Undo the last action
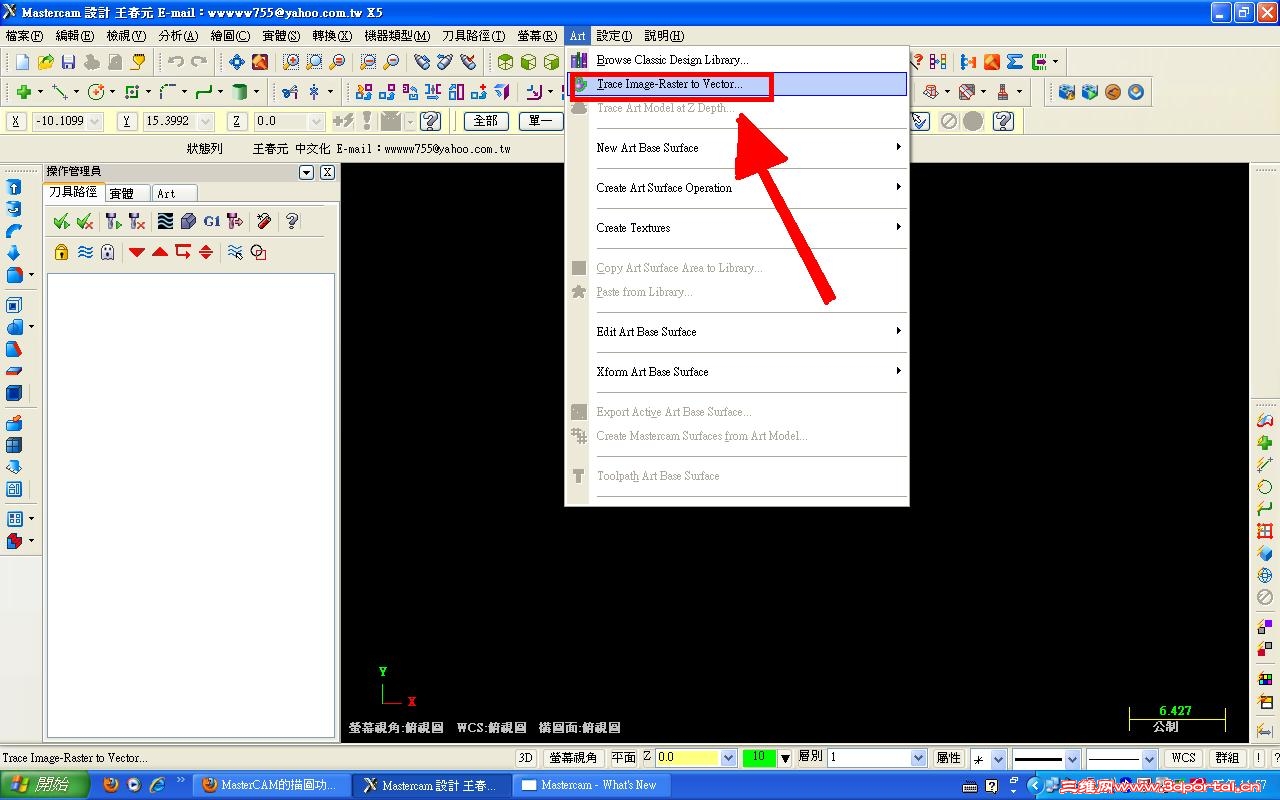1280x800 pixels. 176,62
